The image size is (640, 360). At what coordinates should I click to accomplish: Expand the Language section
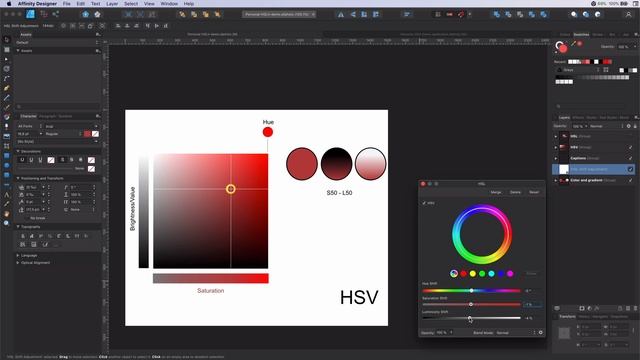[x=18, y=256]
